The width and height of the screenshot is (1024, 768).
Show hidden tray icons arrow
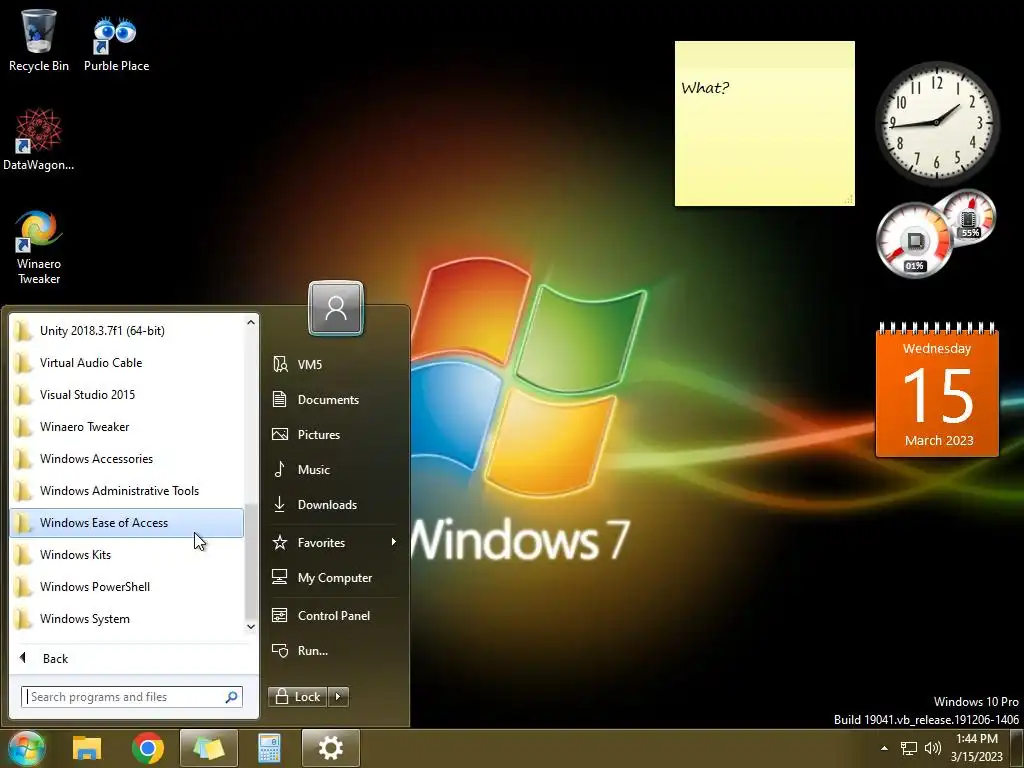(x=884, y=748)
